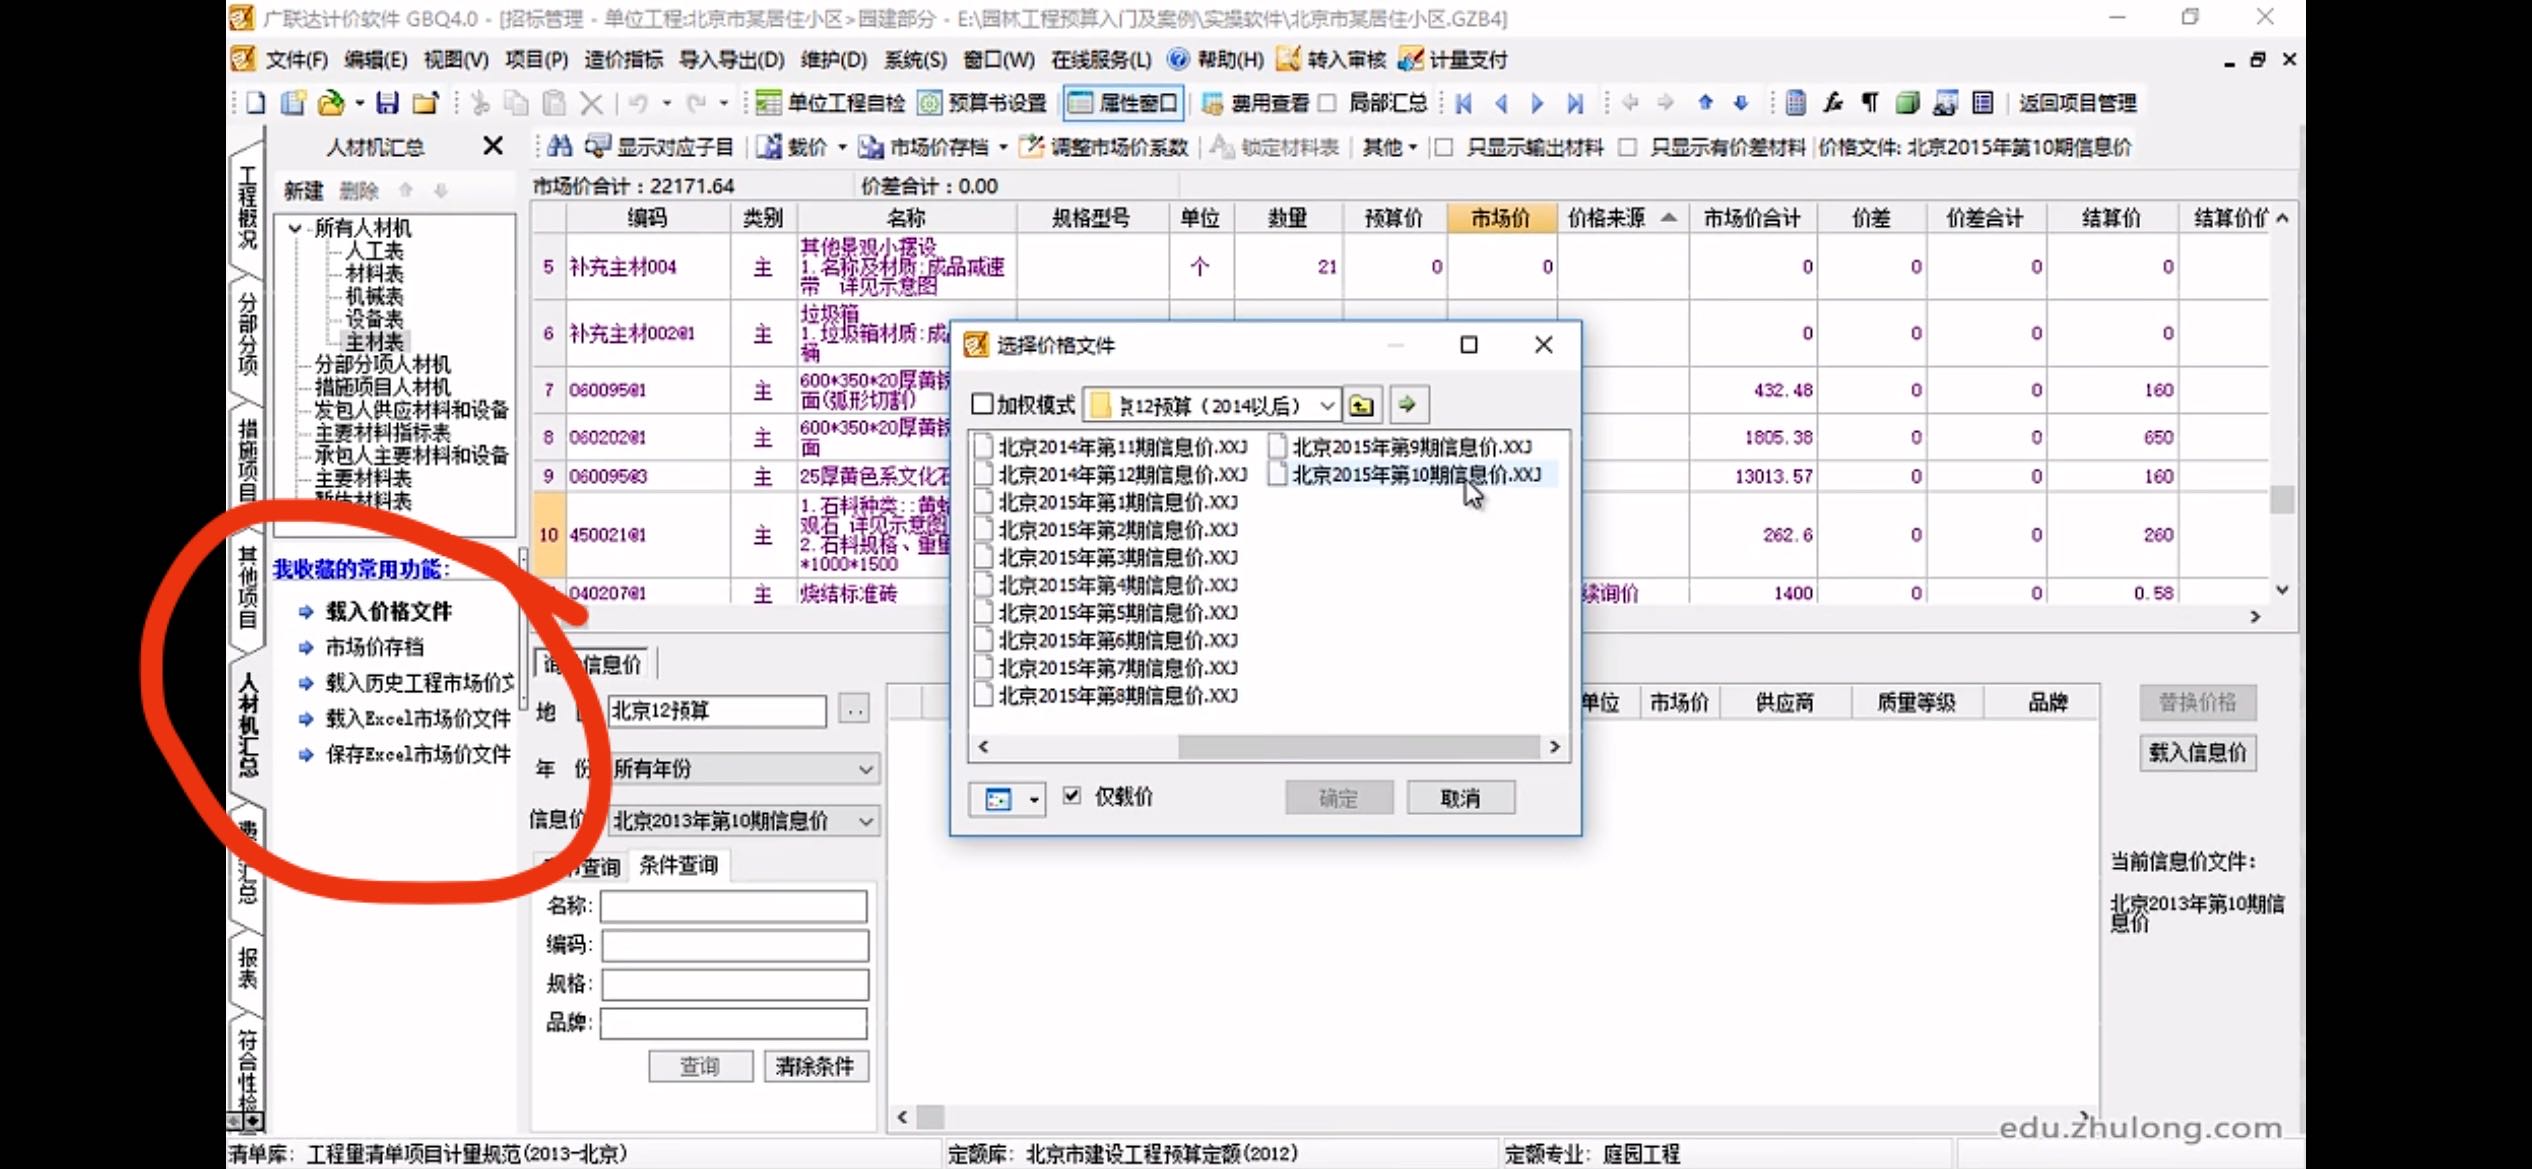
Task: Open the 市场价存档 dropdown arrow
Action: 1003,148
